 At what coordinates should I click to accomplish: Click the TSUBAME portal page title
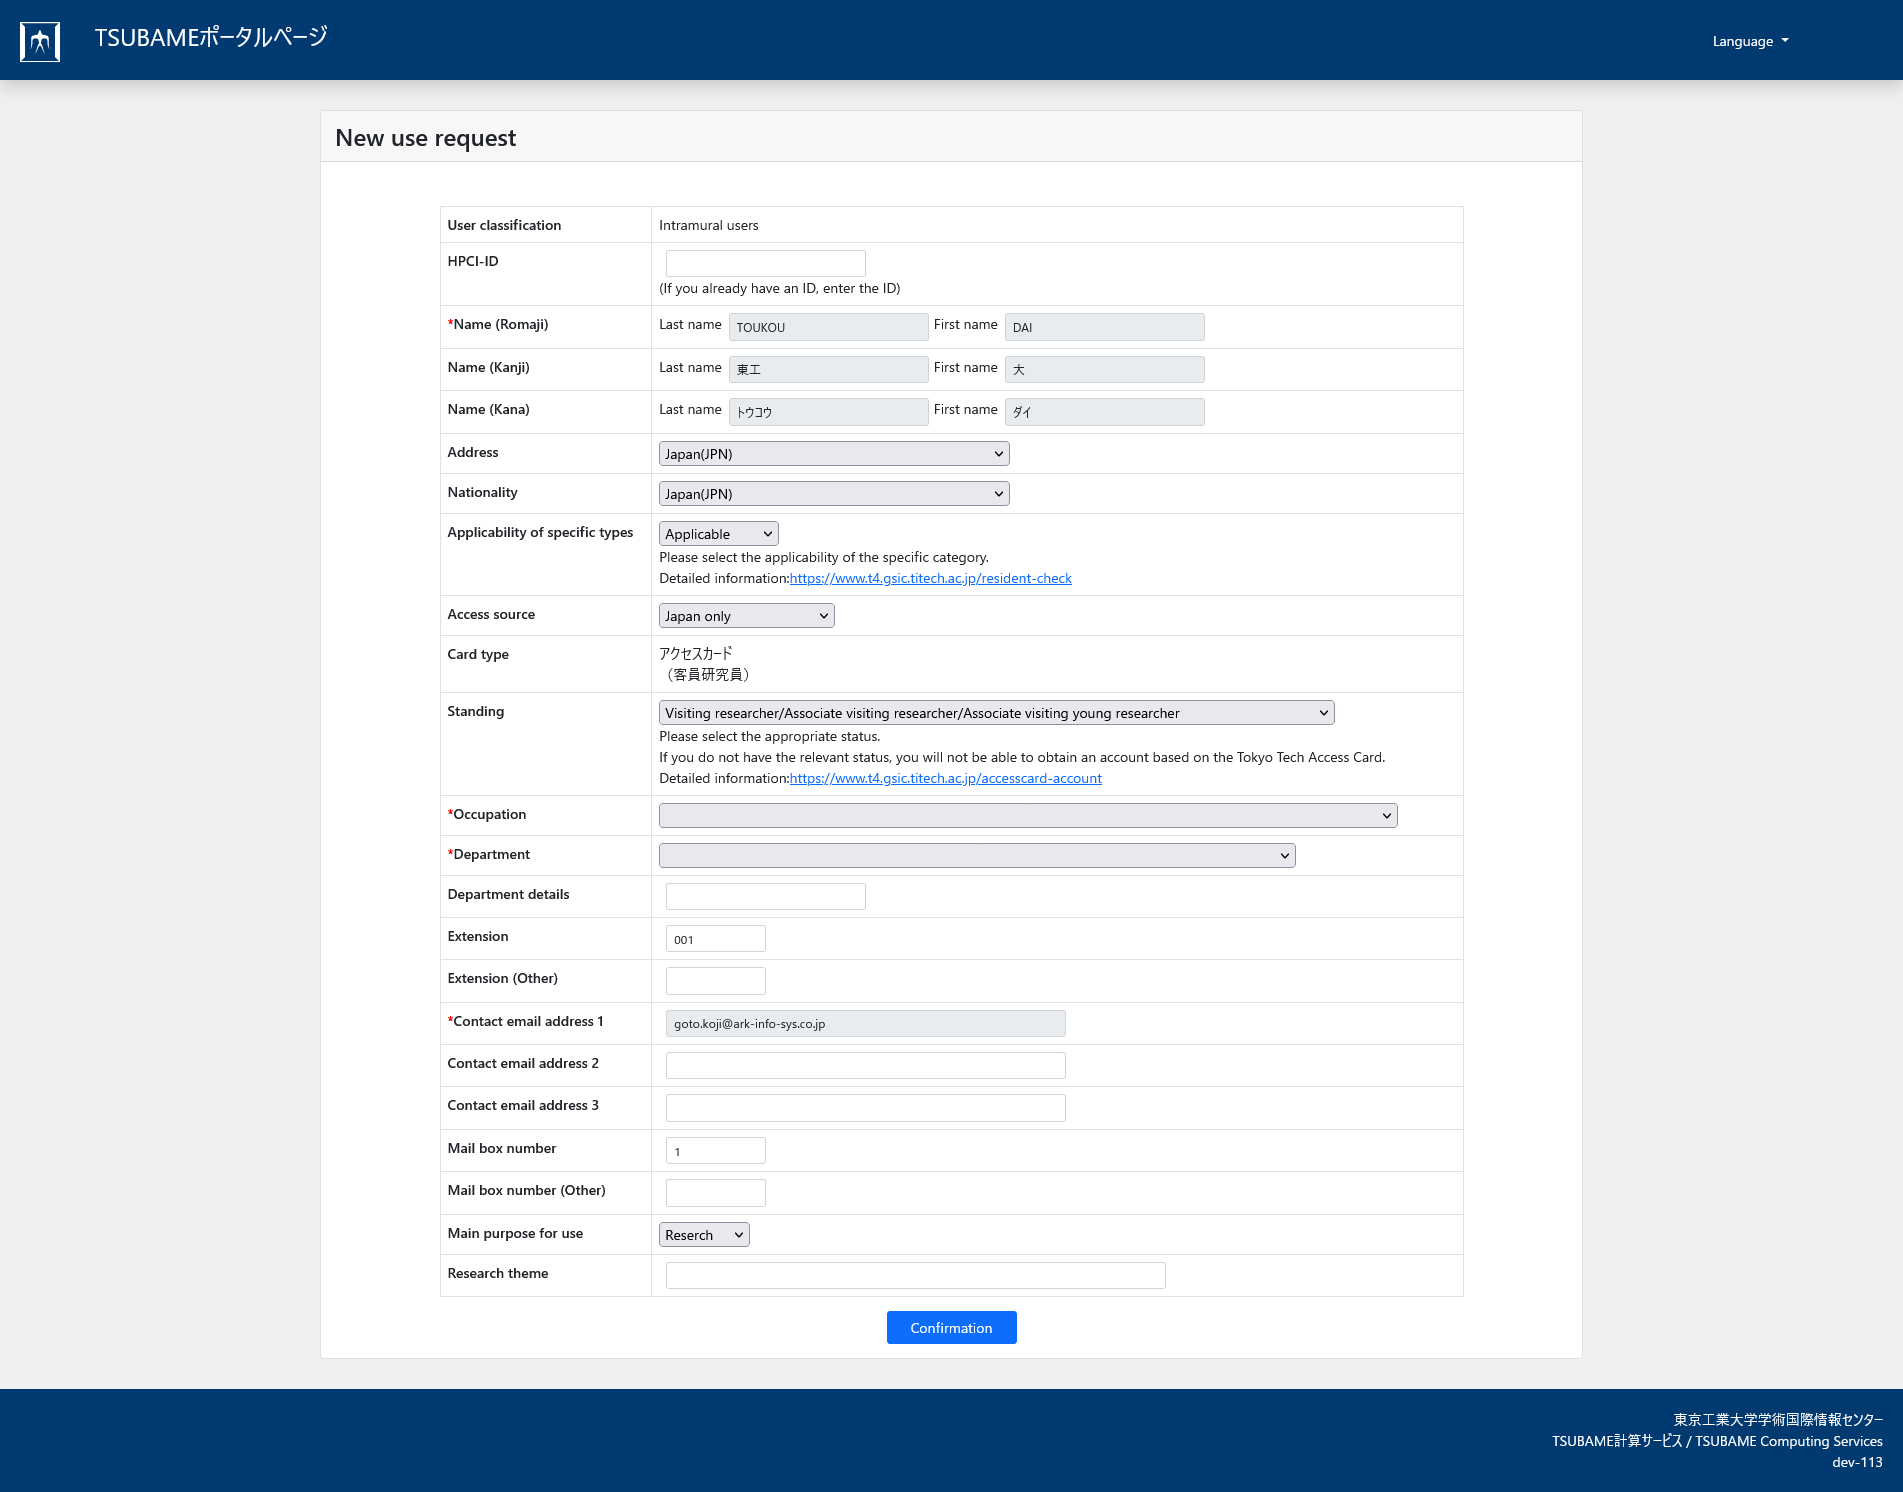pos(211,38)
